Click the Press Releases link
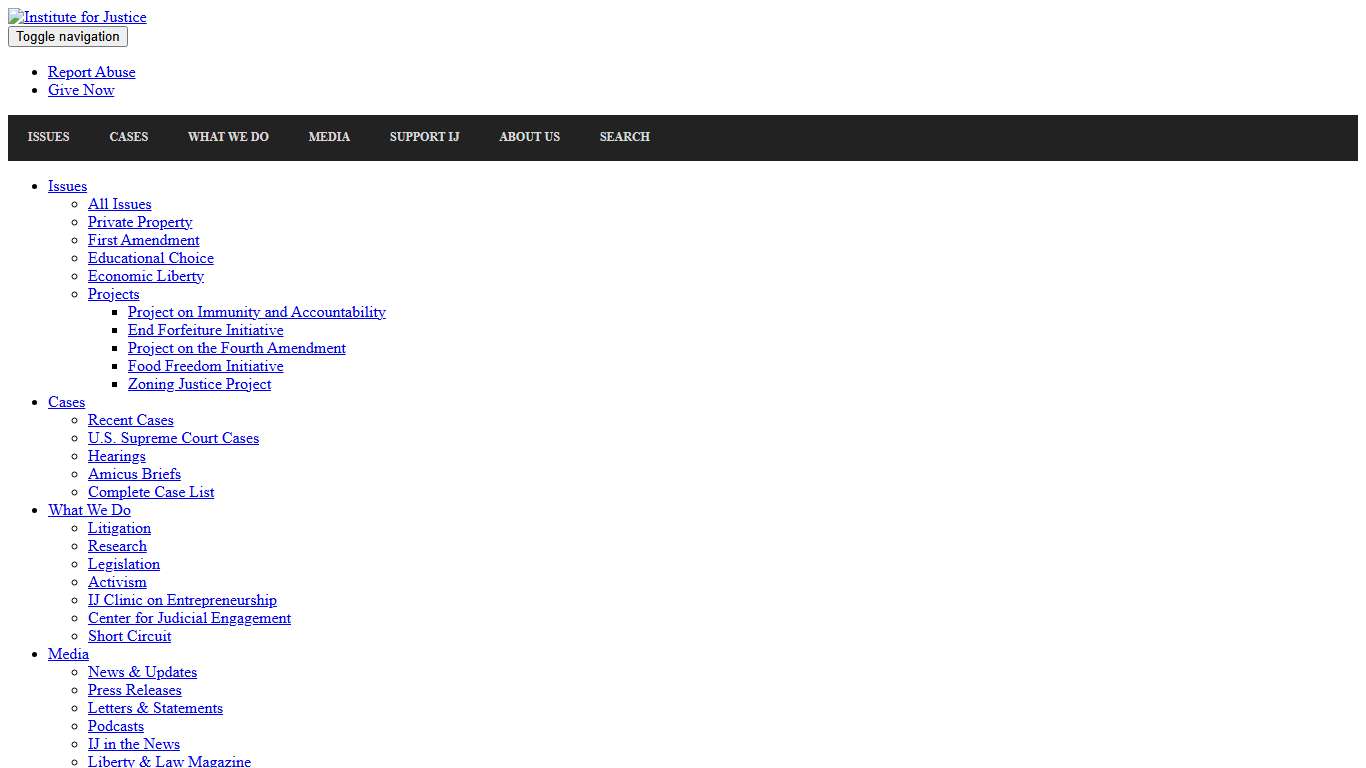Viewport: 1366px width, 768px height. (134, 690)
